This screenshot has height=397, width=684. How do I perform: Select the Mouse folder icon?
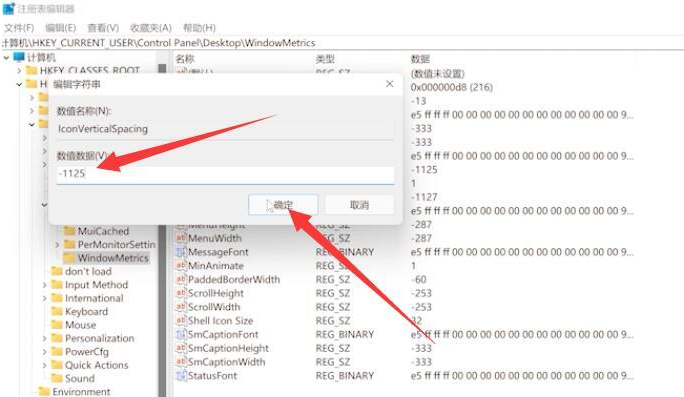[57, 325]
